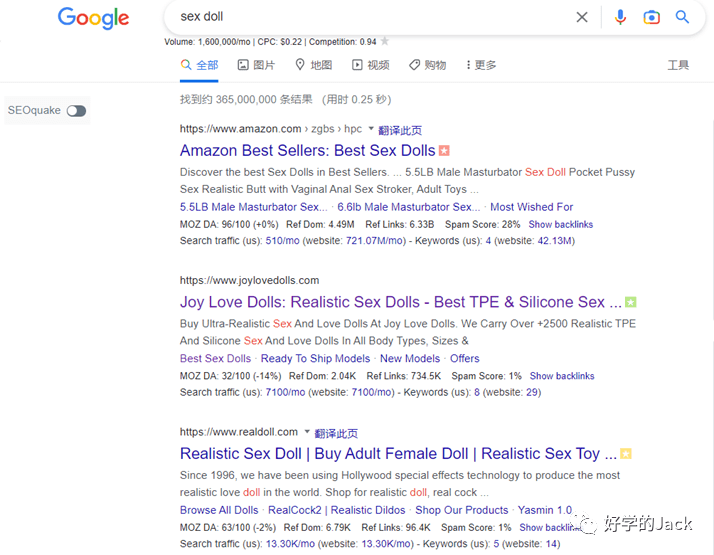Clear the search box with the X icon
Viewport: 714px width, 555px height.
click(582, 17)
